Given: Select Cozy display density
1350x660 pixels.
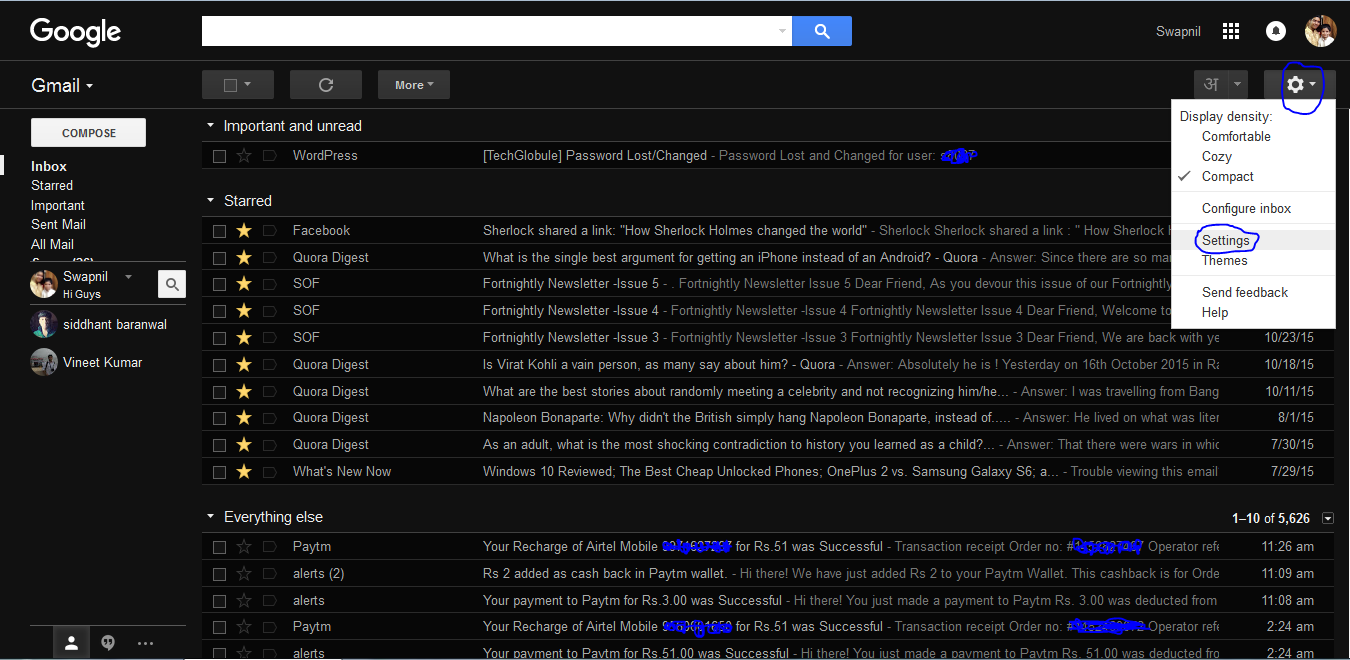Looking at the screenshot, I should pyautogui.click(x=1217, y=157).
